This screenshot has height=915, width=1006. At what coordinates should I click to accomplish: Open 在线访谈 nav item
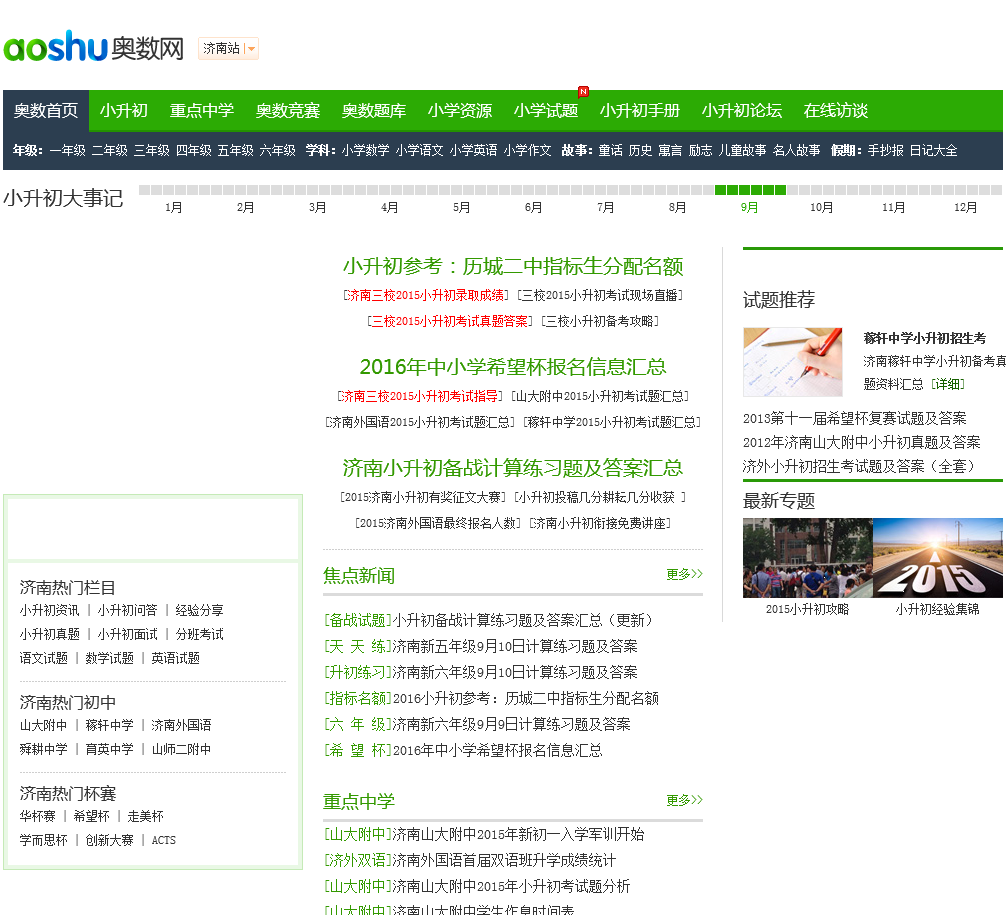835,110
